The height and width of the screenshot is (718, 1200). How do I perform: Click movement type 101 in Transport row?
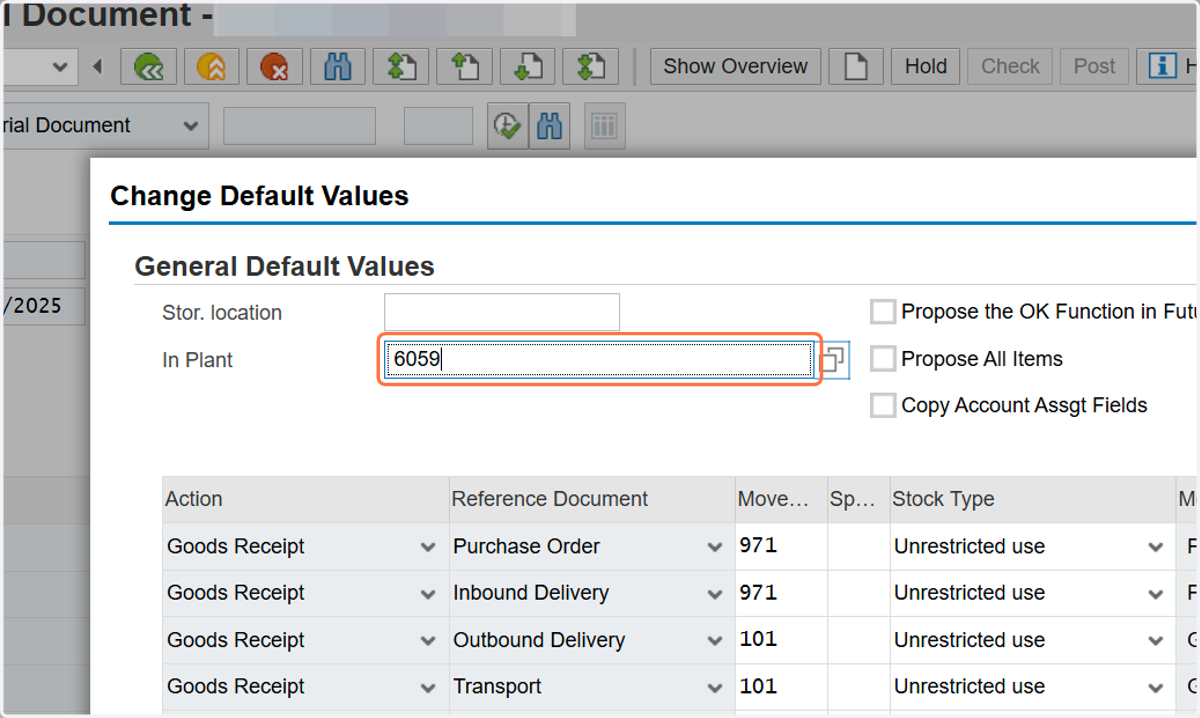tap(781, 687)
